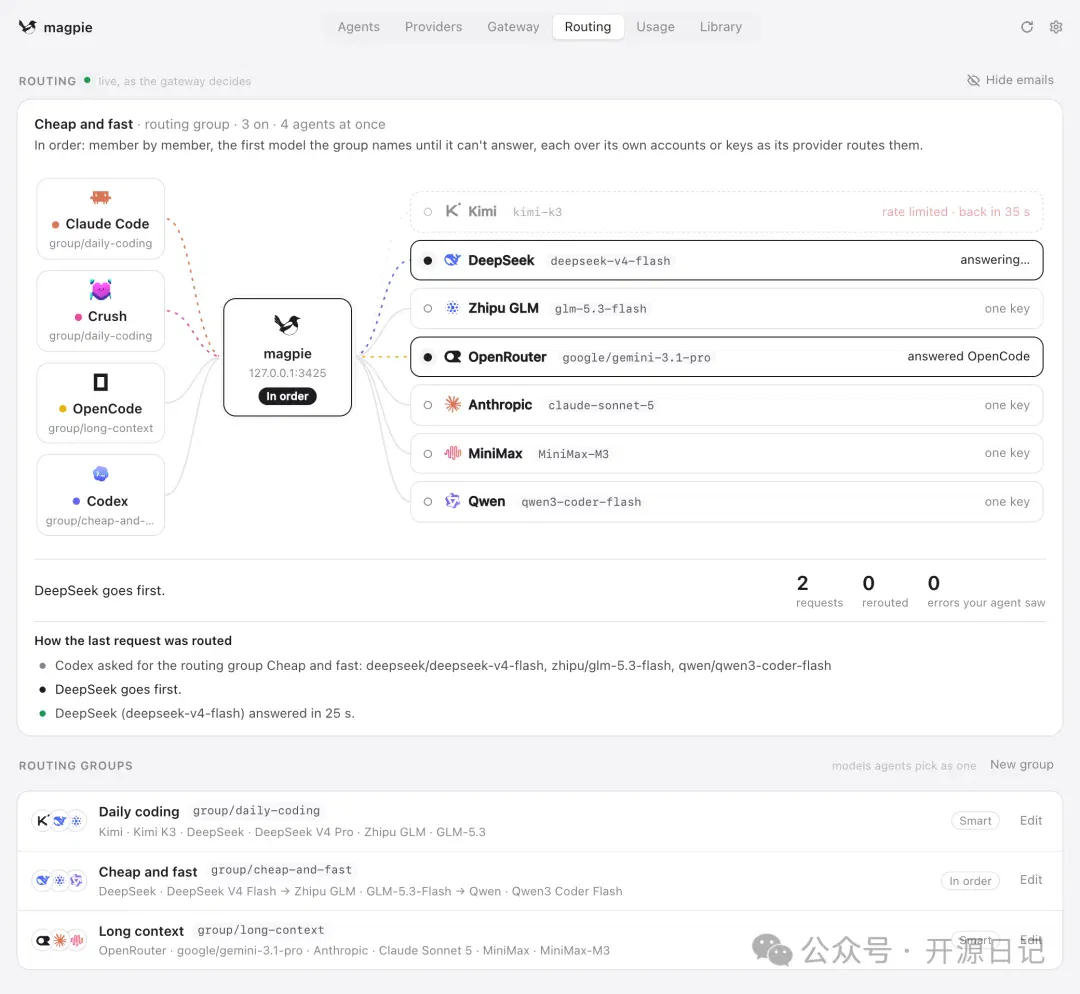Click DeepSeek answered in 25 s line
The width and height of the screenshot is (1080, 994).
coord(205,714)
